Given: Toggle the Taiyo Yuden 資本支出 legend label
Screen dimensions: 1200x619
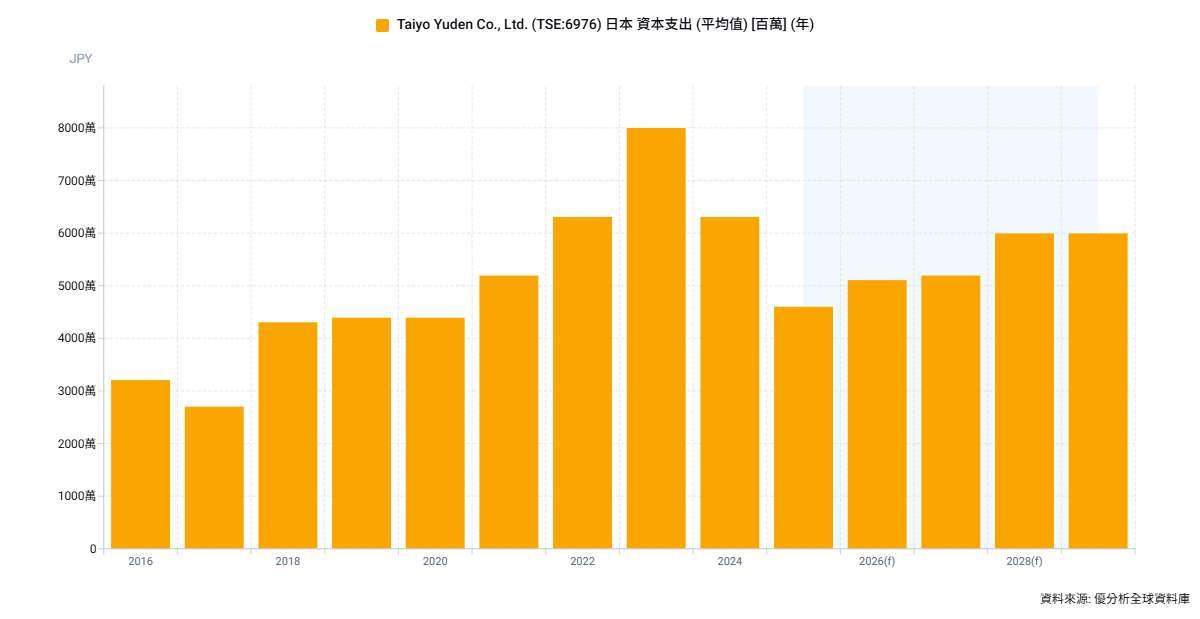Looking at the screenshot, I should pyautogui.click(x=605, y=25).
